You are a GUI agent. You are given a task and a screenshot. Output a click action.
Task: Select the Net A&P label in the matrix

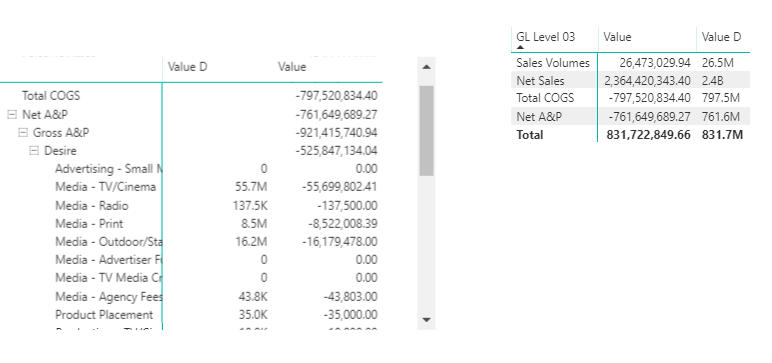[45, 115]
